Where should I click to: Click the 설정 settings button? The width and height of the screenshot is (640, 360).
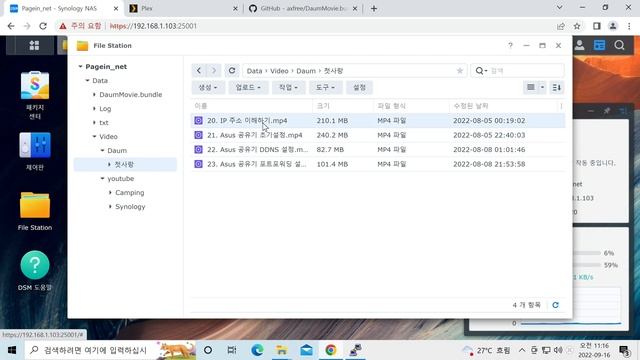[x=359, y=87]
